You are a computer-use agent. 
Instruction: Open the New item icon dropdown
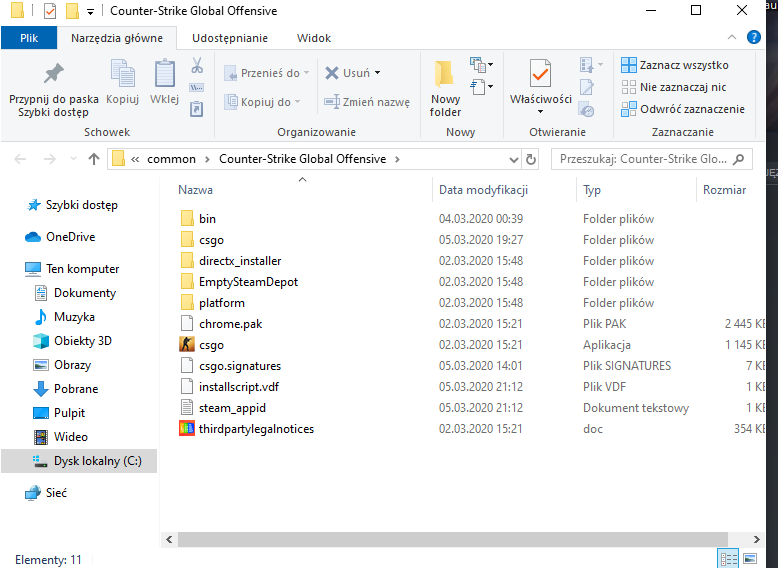[481, 64]
